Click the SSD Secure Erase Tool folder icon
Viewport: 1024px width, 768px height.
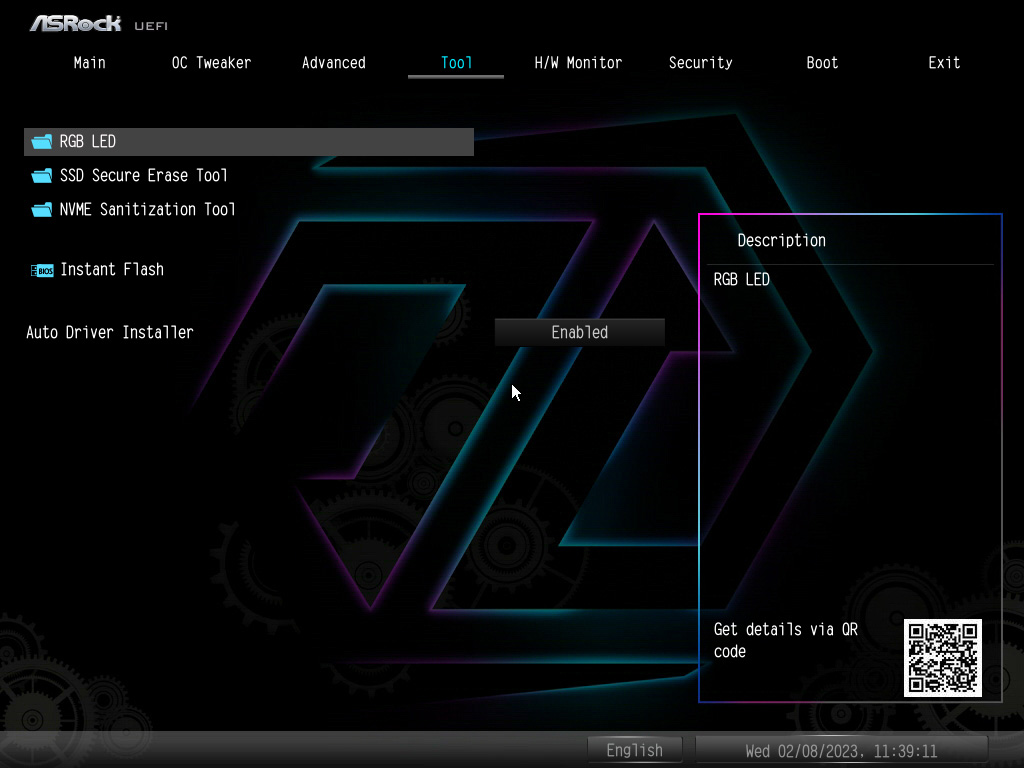[x=42, y=176]
